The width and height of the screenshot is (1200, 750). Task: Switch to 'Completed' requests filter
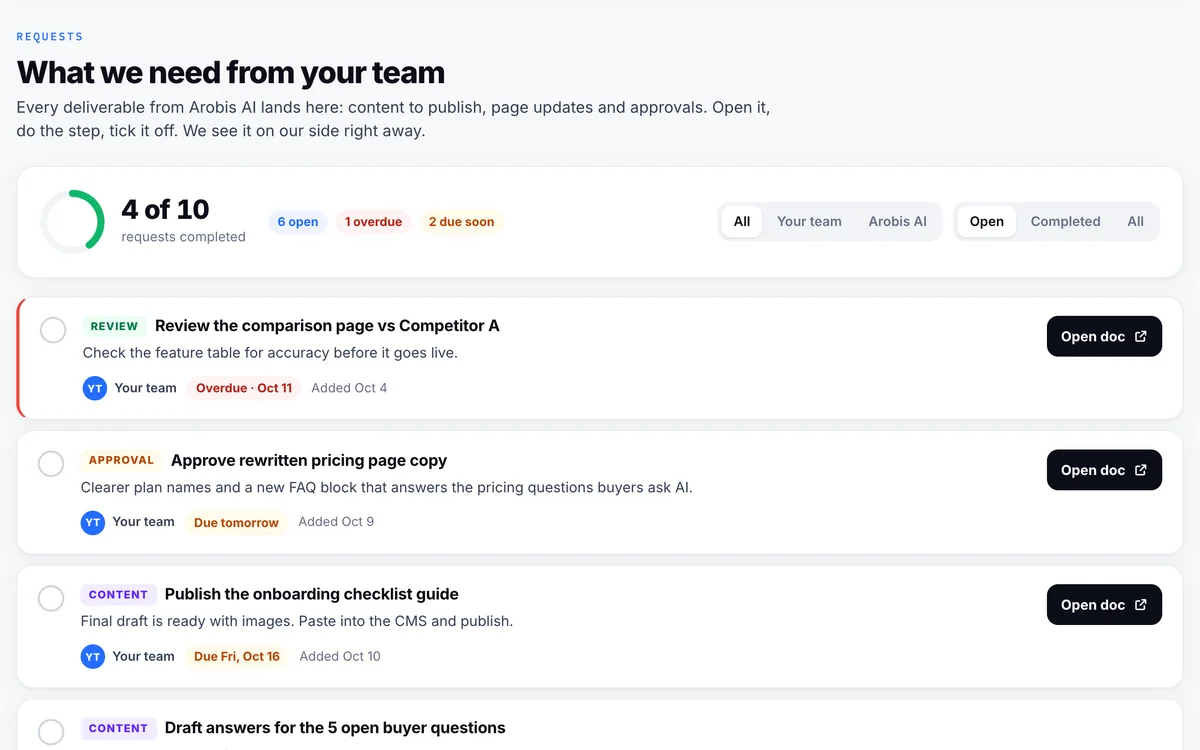tap(1065, 222)
